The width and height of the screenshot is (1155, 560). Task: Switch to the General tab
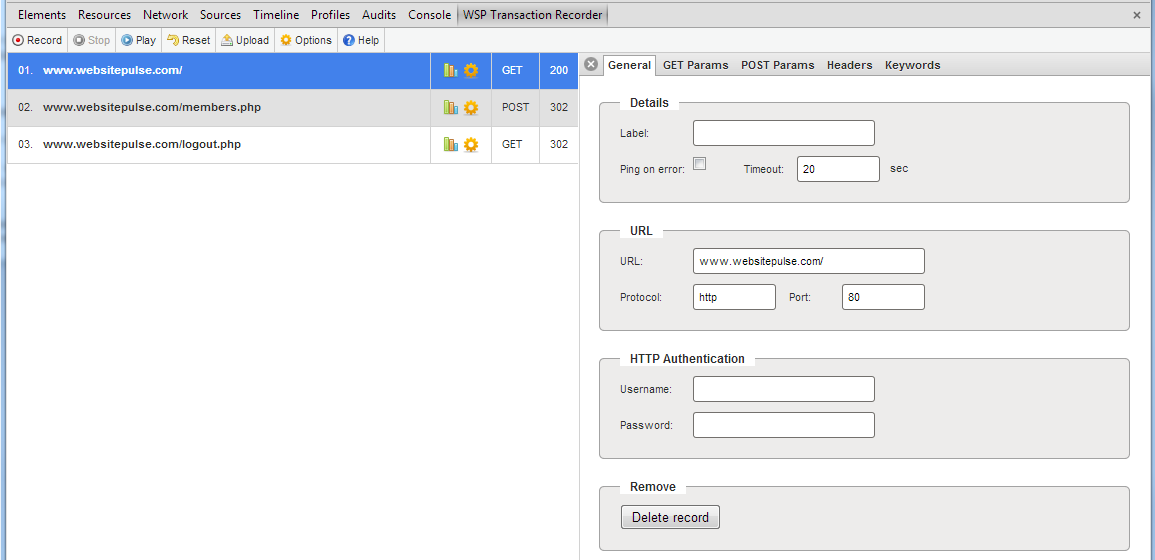(x=629, y=65)
